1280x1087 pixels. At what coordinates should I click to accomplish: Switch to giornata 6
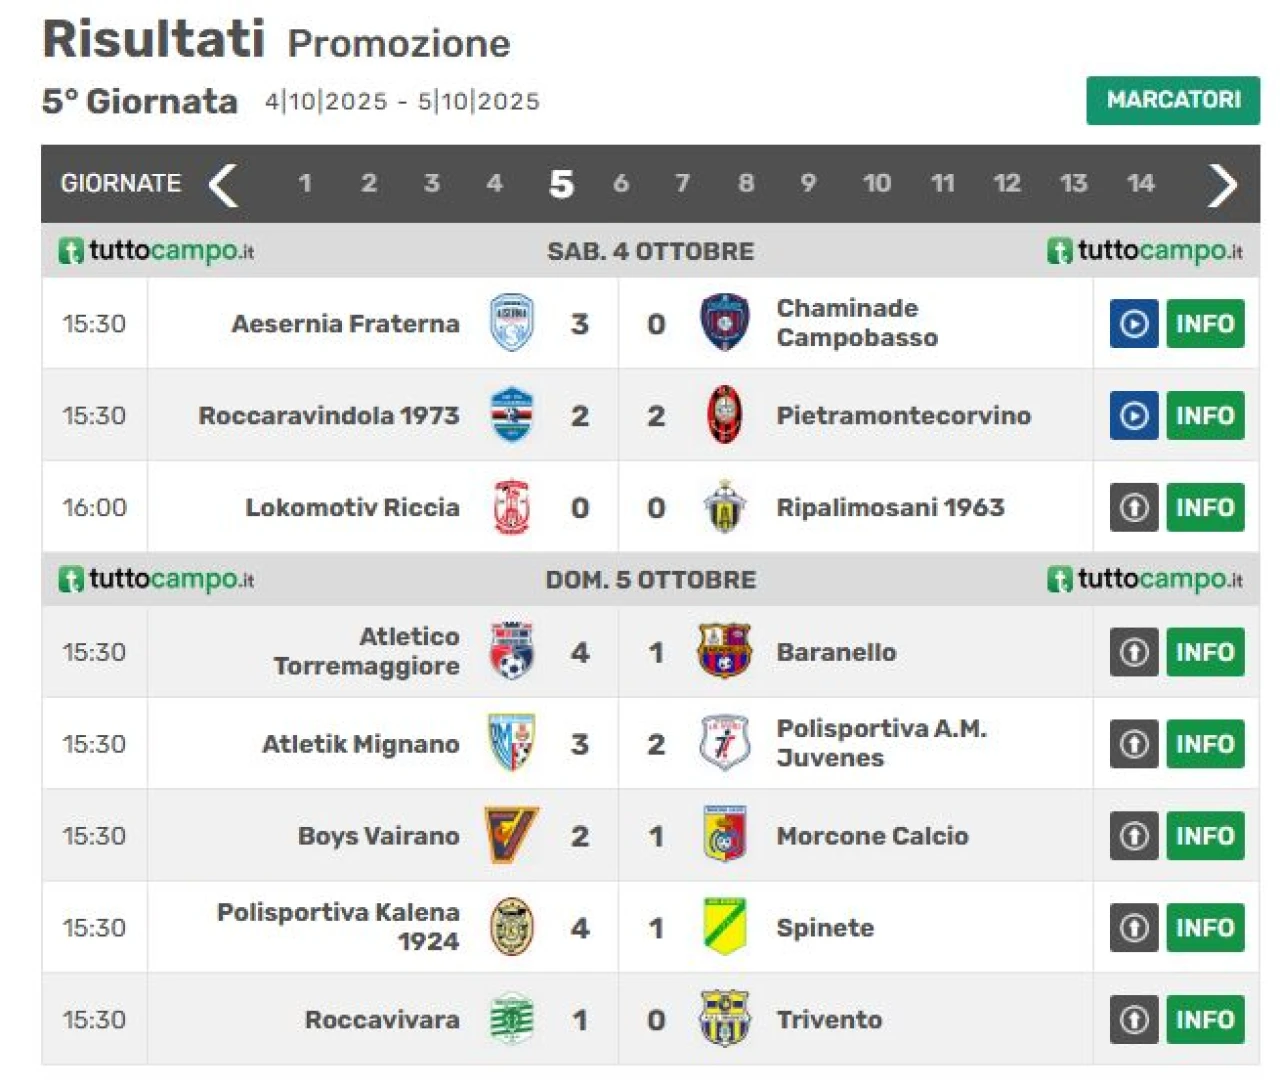click(621, 184)
